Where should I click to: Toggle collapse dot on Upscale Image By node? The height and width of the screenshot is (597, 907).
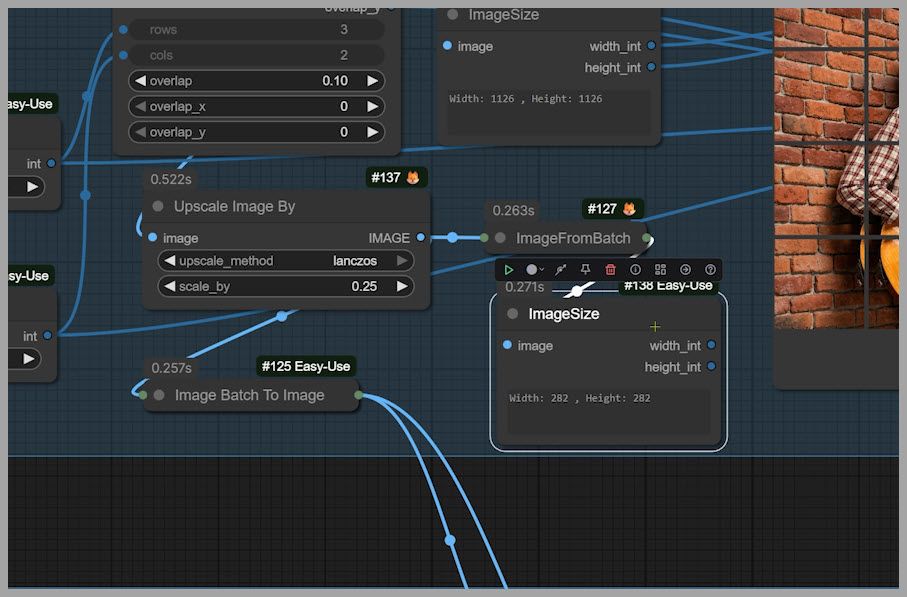pos(158,206)
